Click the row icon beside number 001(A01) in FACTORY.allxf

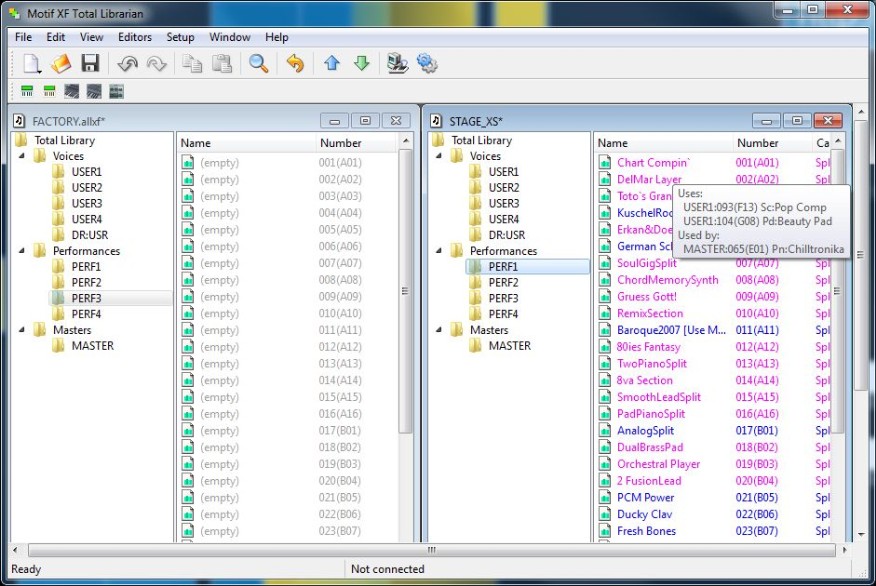pyautogui.click(x=188, y=163)
